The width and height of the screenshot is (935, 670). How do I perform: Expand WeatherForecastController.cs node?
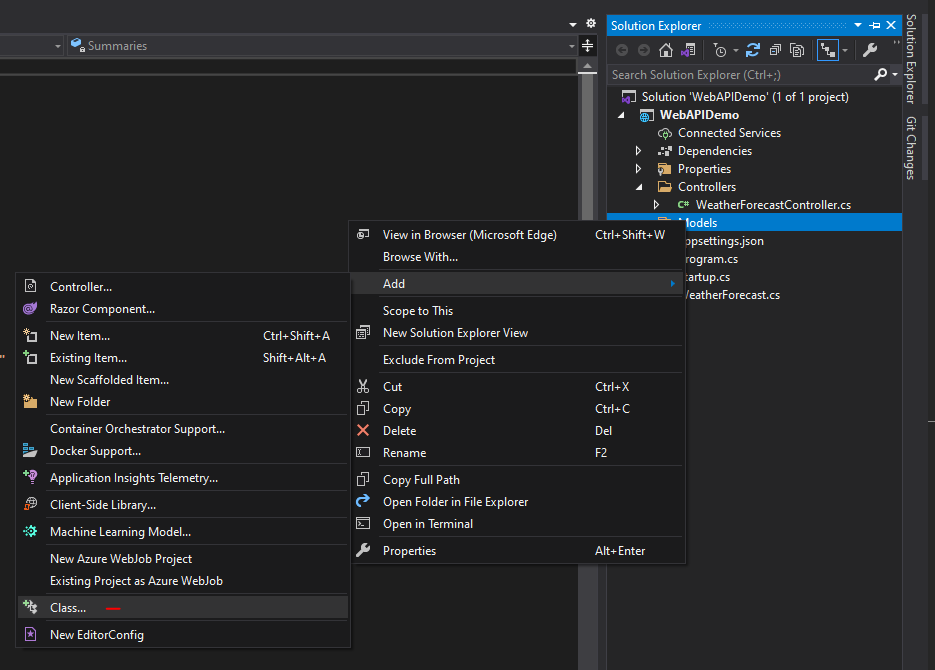[657, 204]
